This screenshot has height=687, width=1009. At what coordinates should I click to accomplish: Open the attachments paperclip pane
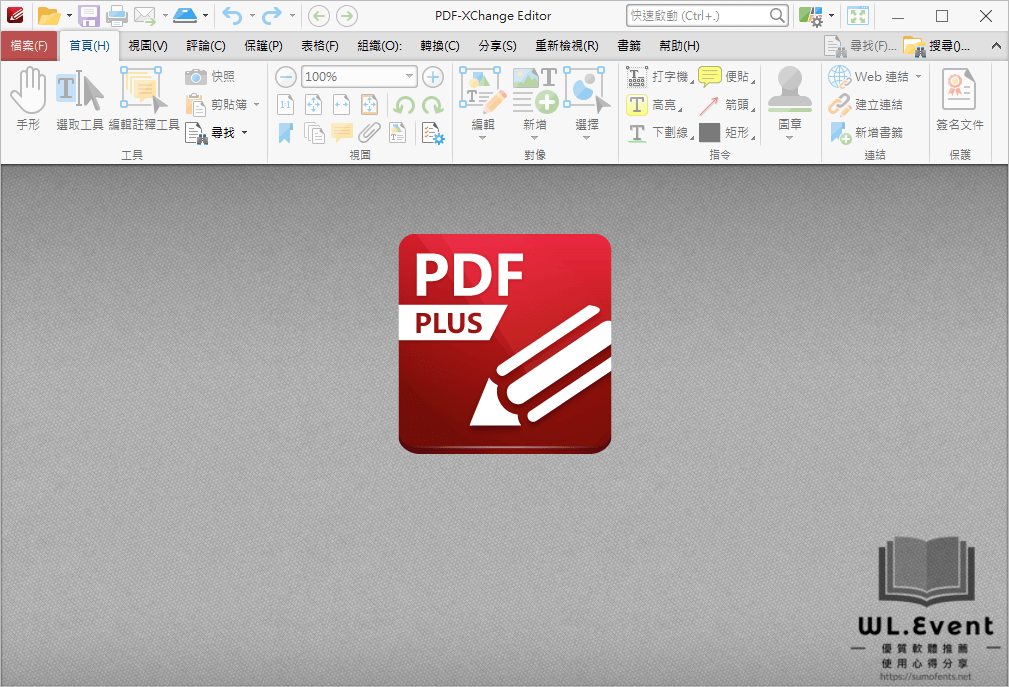[369, 133]
